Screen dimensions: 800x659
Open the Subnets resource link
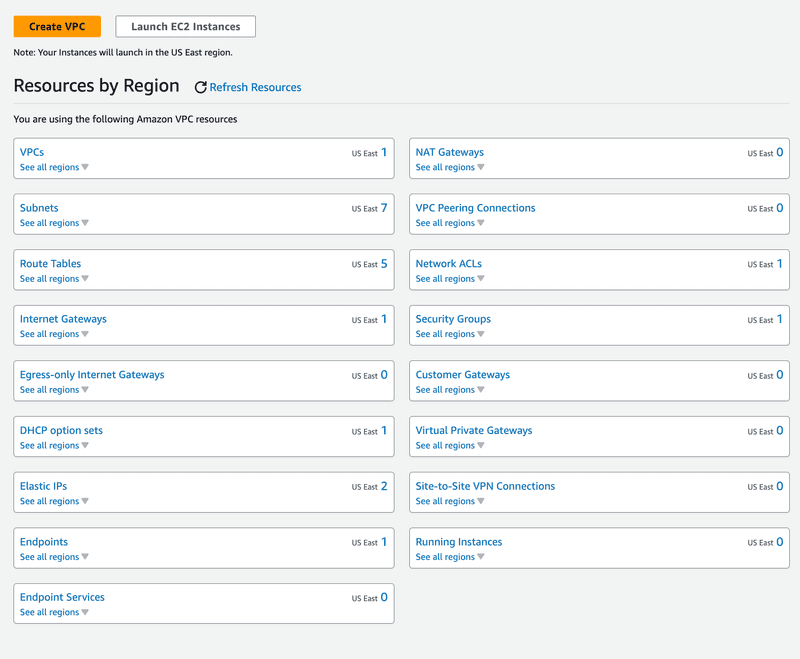pos(39,208)
